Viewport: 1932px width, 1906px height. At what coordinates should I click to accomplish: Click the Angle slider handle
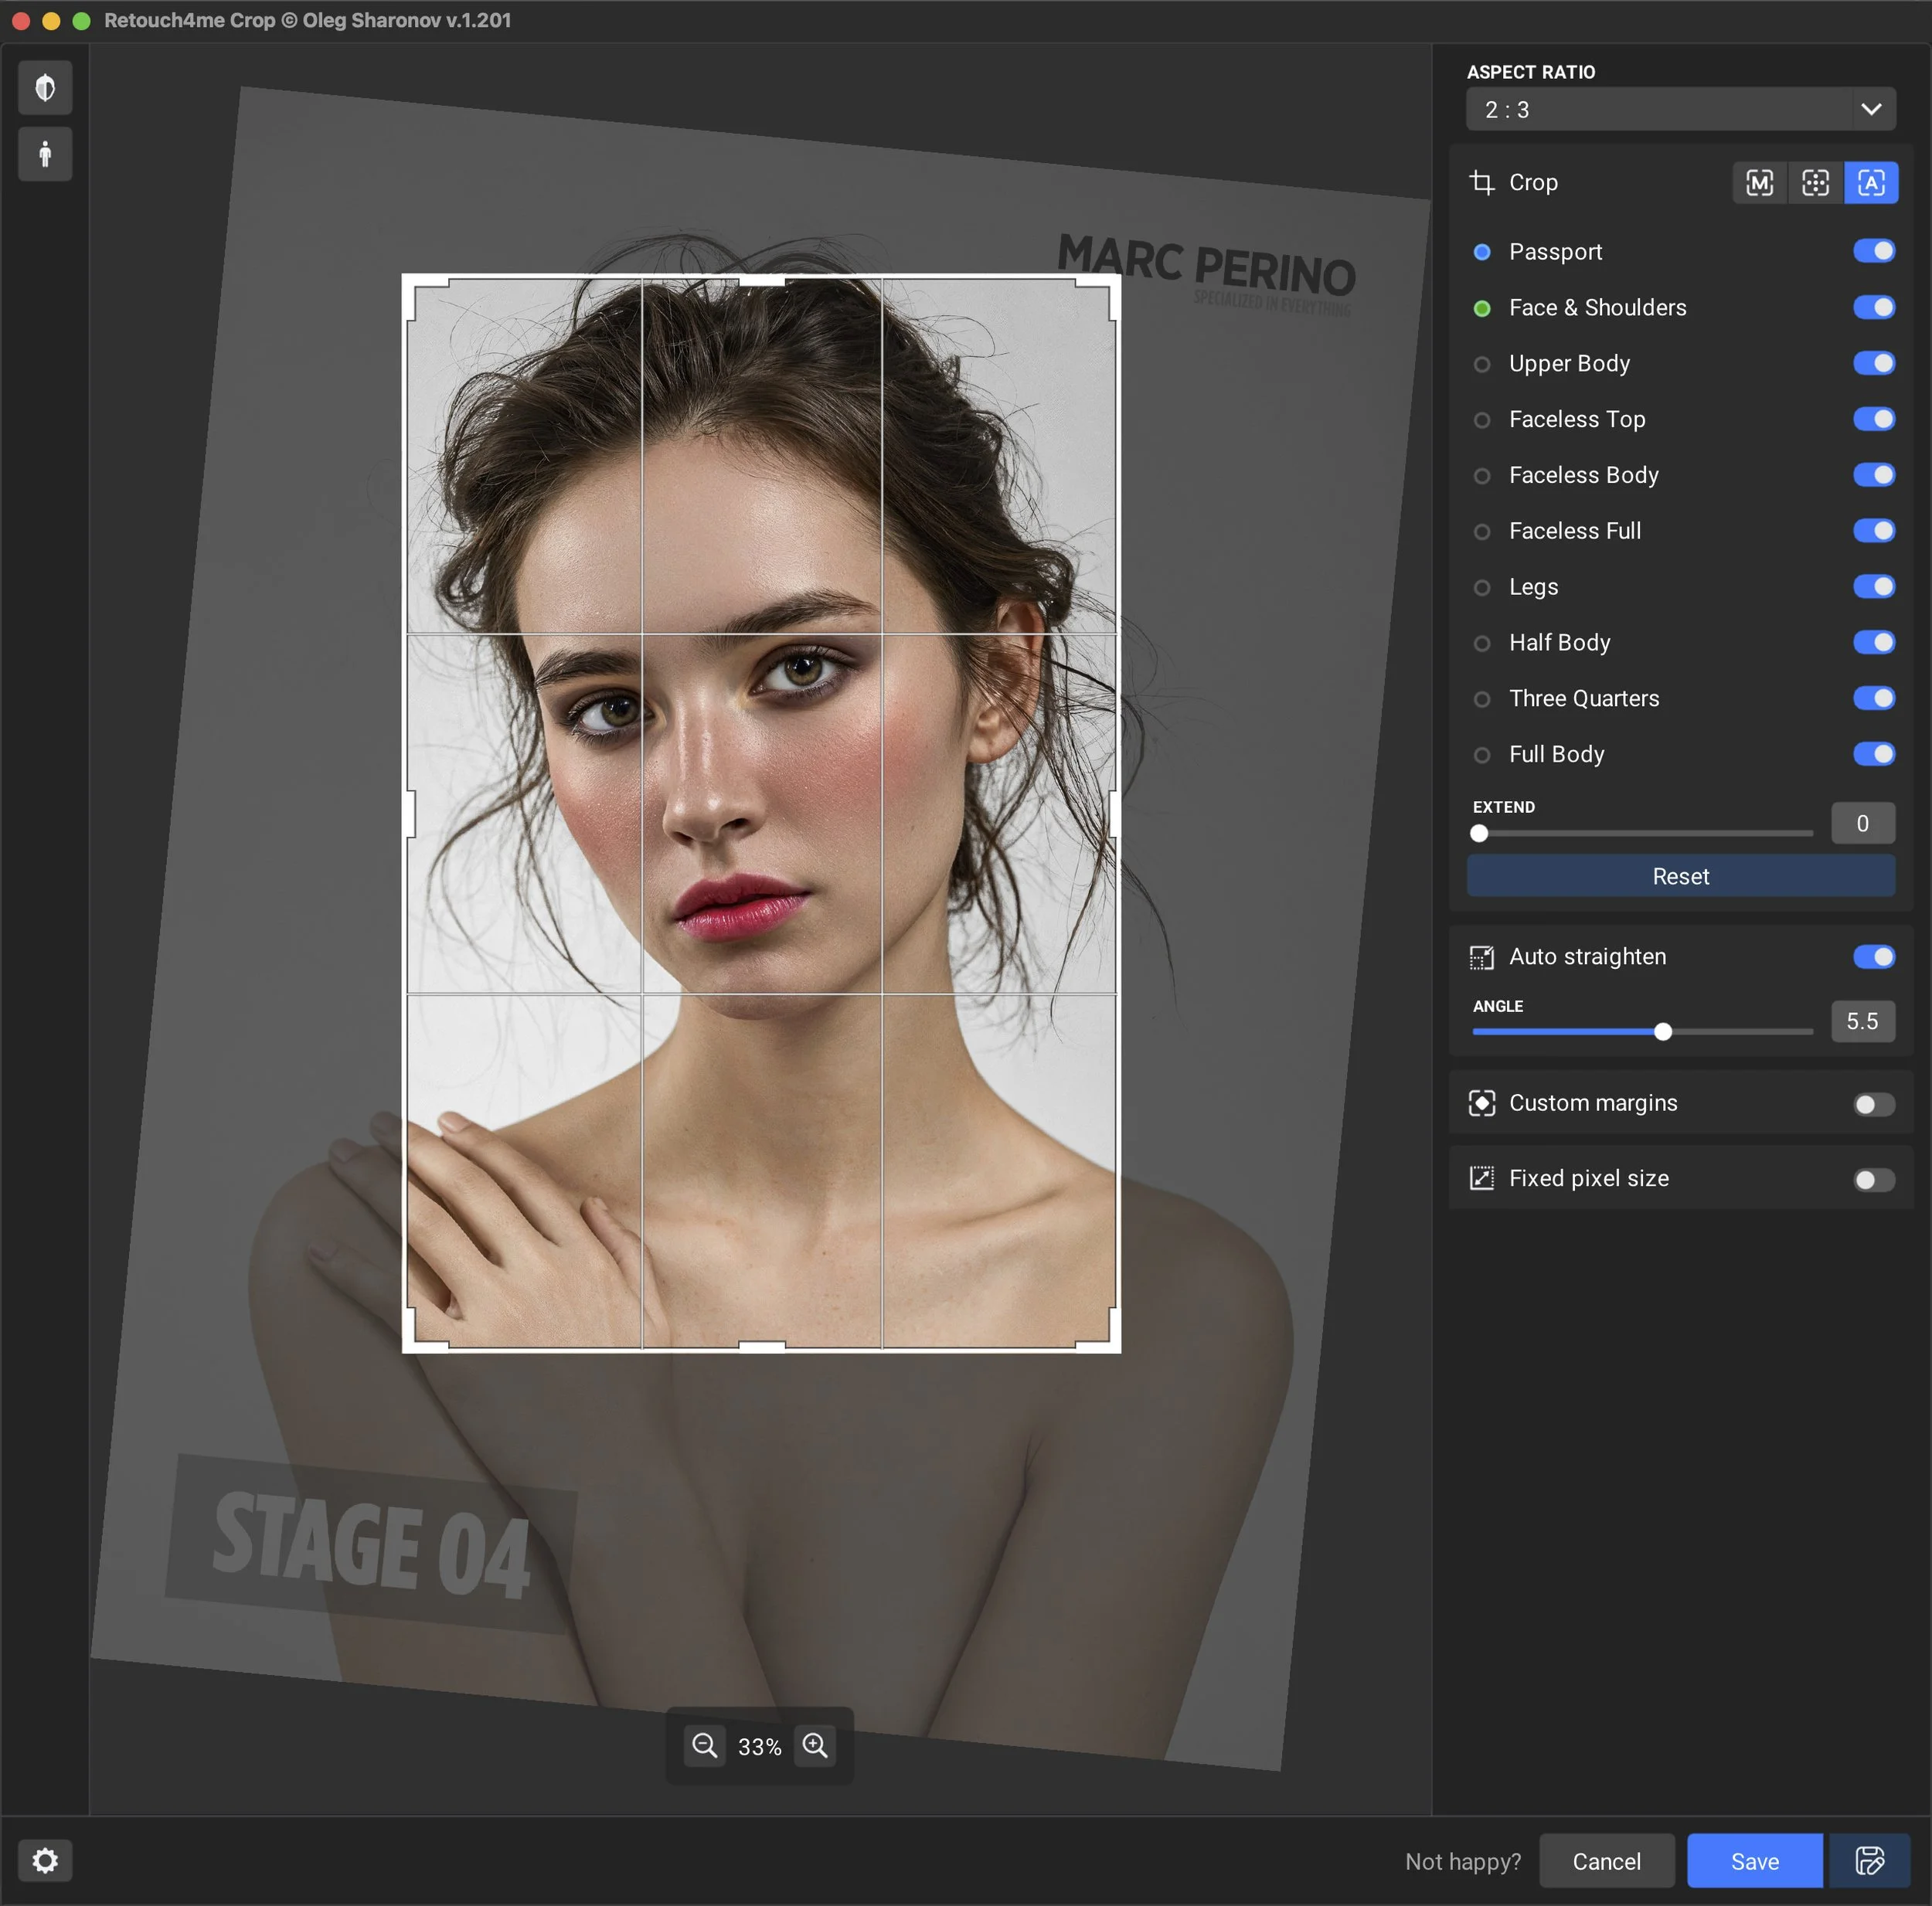pyautogui.click(x=1662, y=1031)
